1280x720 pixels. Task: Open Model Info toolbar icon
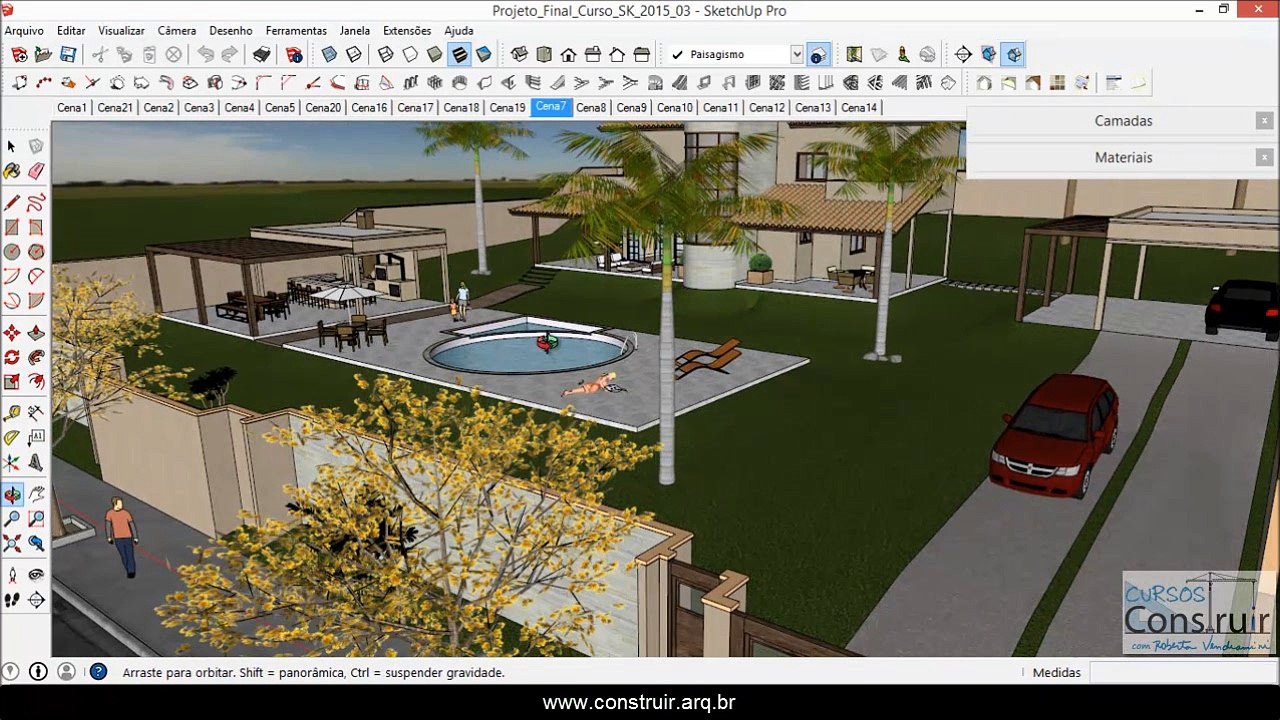tap(294, 54)
